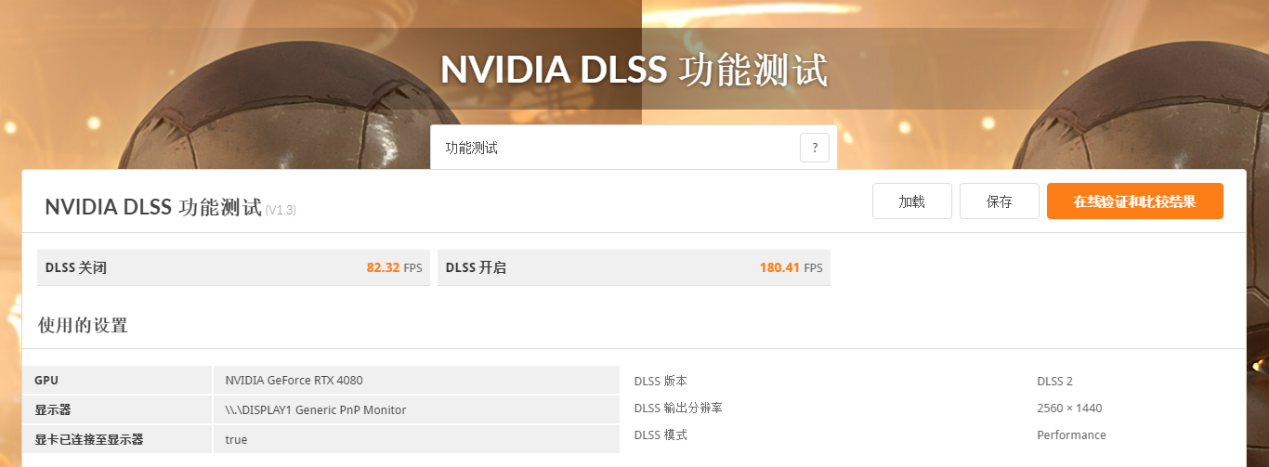Screen dimensions: 1269x467
Task: Click the DLSS 模式 label
Action: (660, 435)
